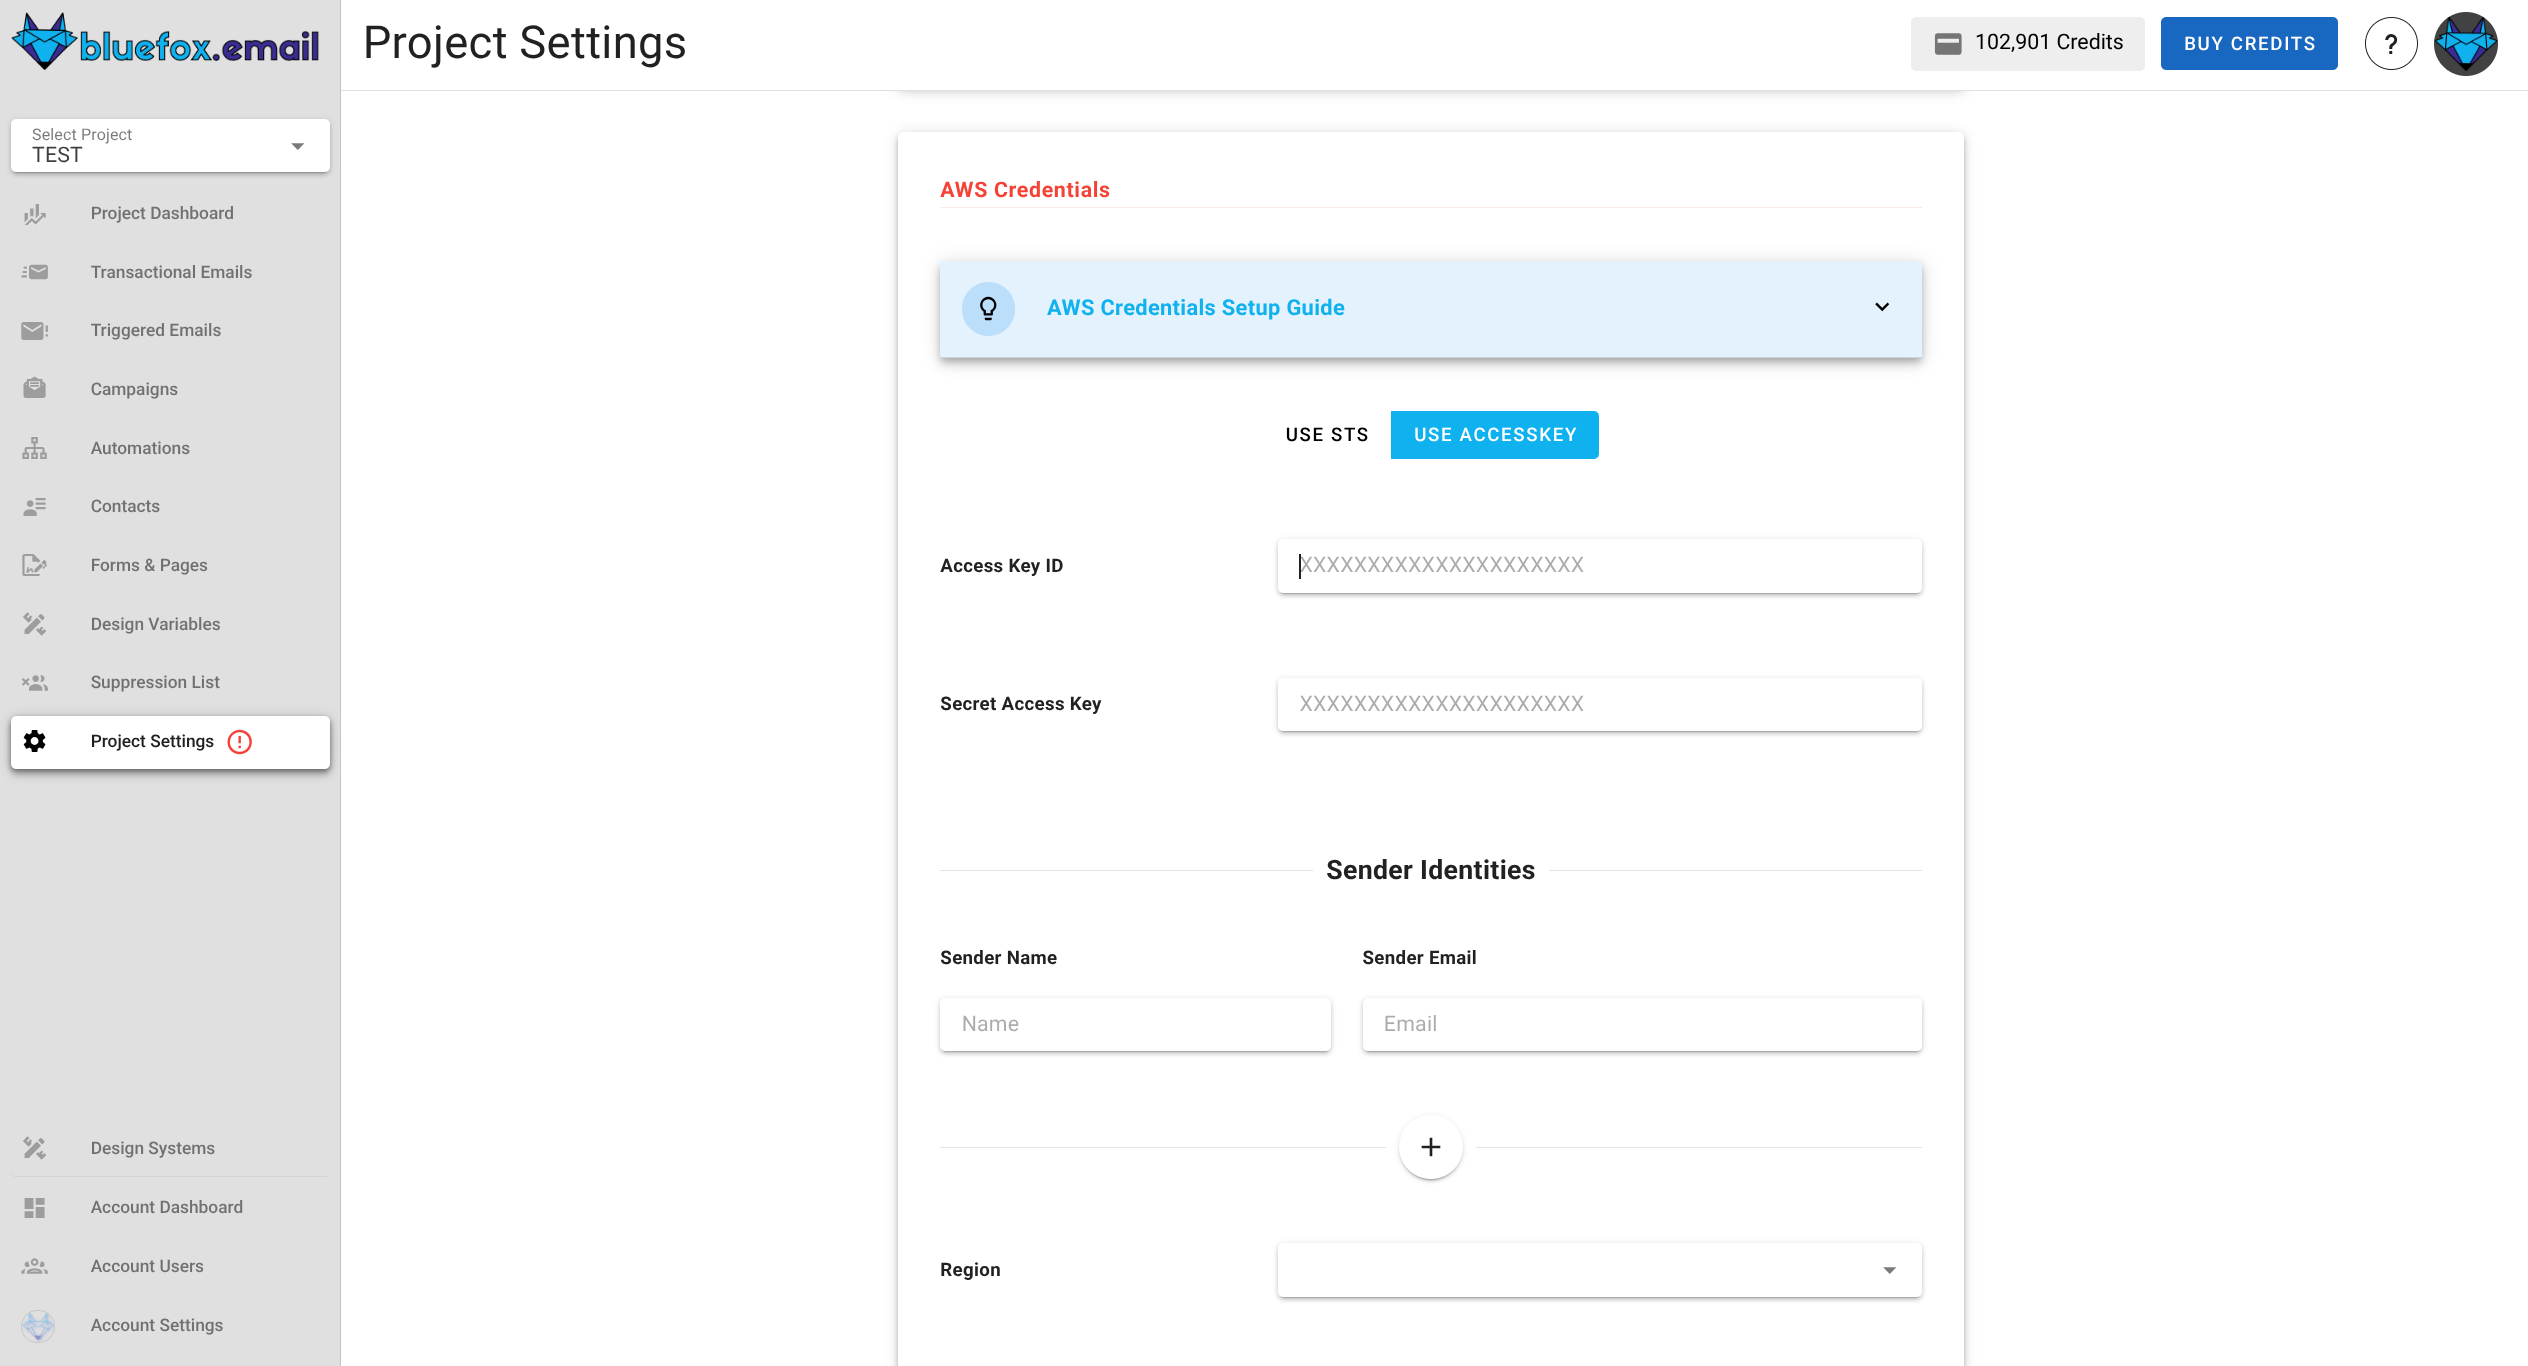Collapse the AWS Credentials Setup Guide panel
The height and width of the screenshot is (1366, 2528).
(1881, 307)
